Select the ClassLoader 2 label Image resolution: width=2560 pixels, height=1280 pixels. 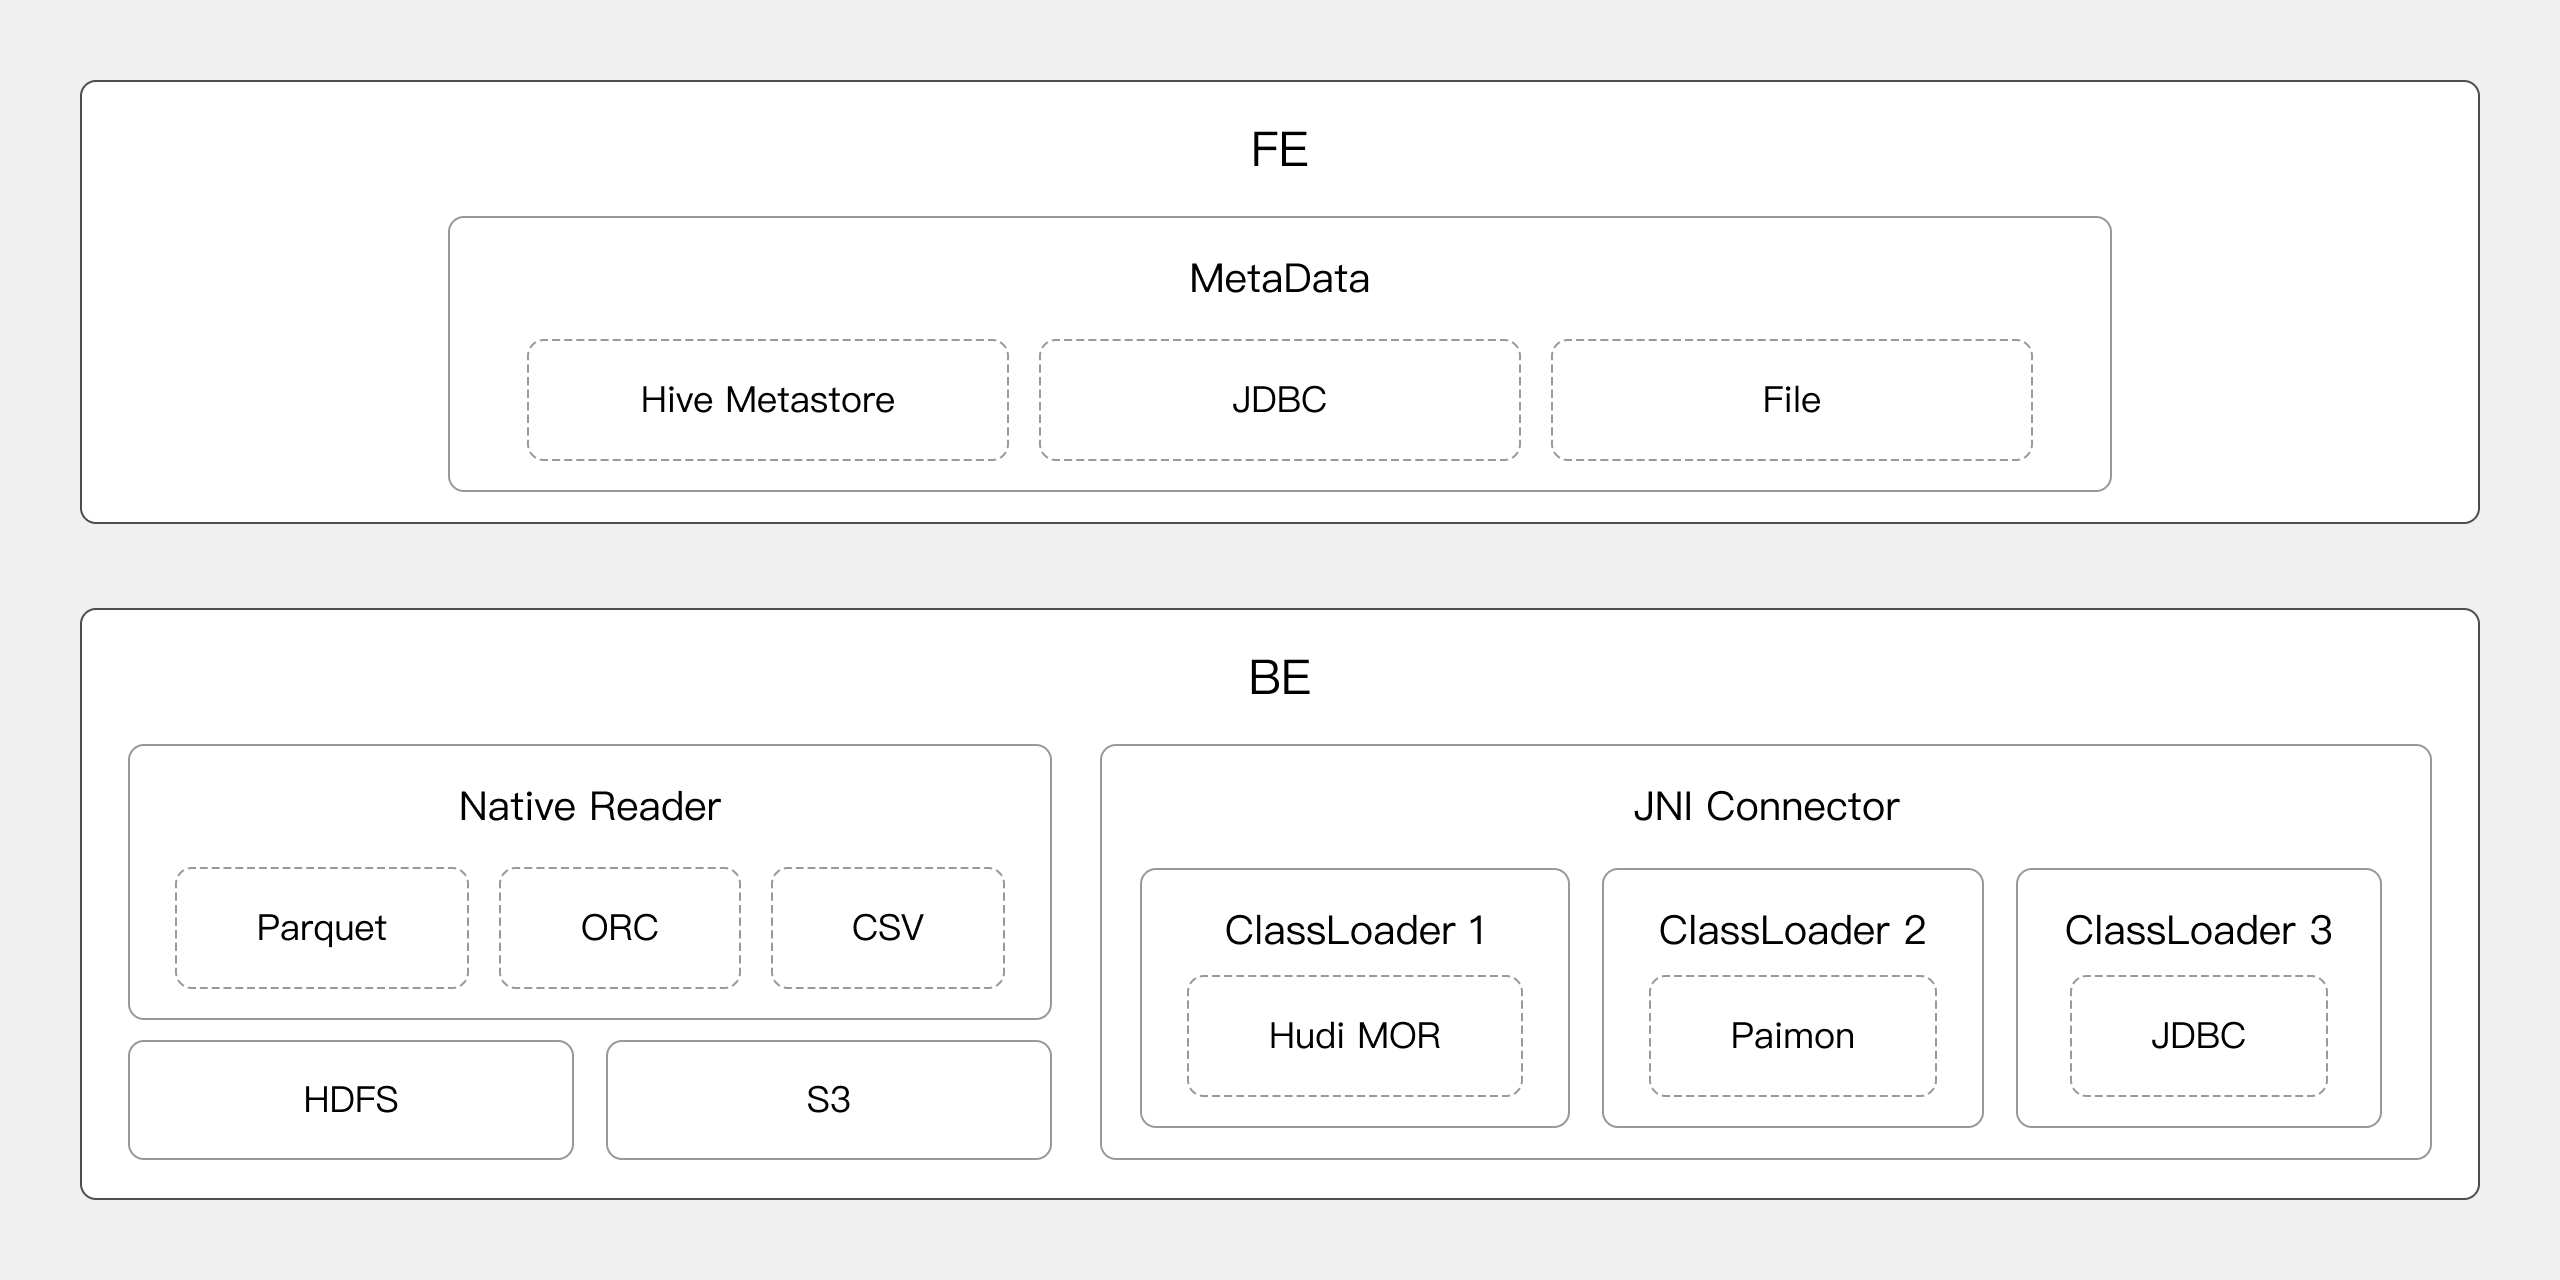[x=1792, y=930]
